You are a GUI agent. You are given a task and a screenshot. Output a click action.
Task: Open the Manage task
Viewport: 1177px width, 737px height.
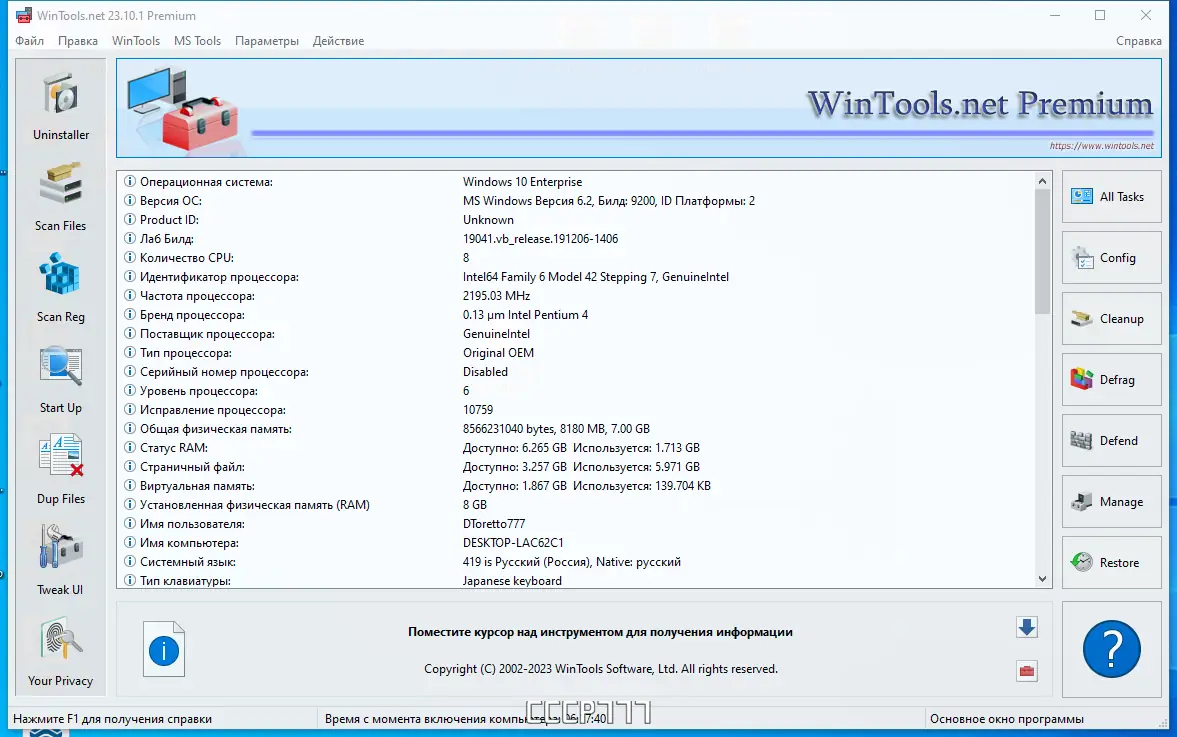(1112, 501)
